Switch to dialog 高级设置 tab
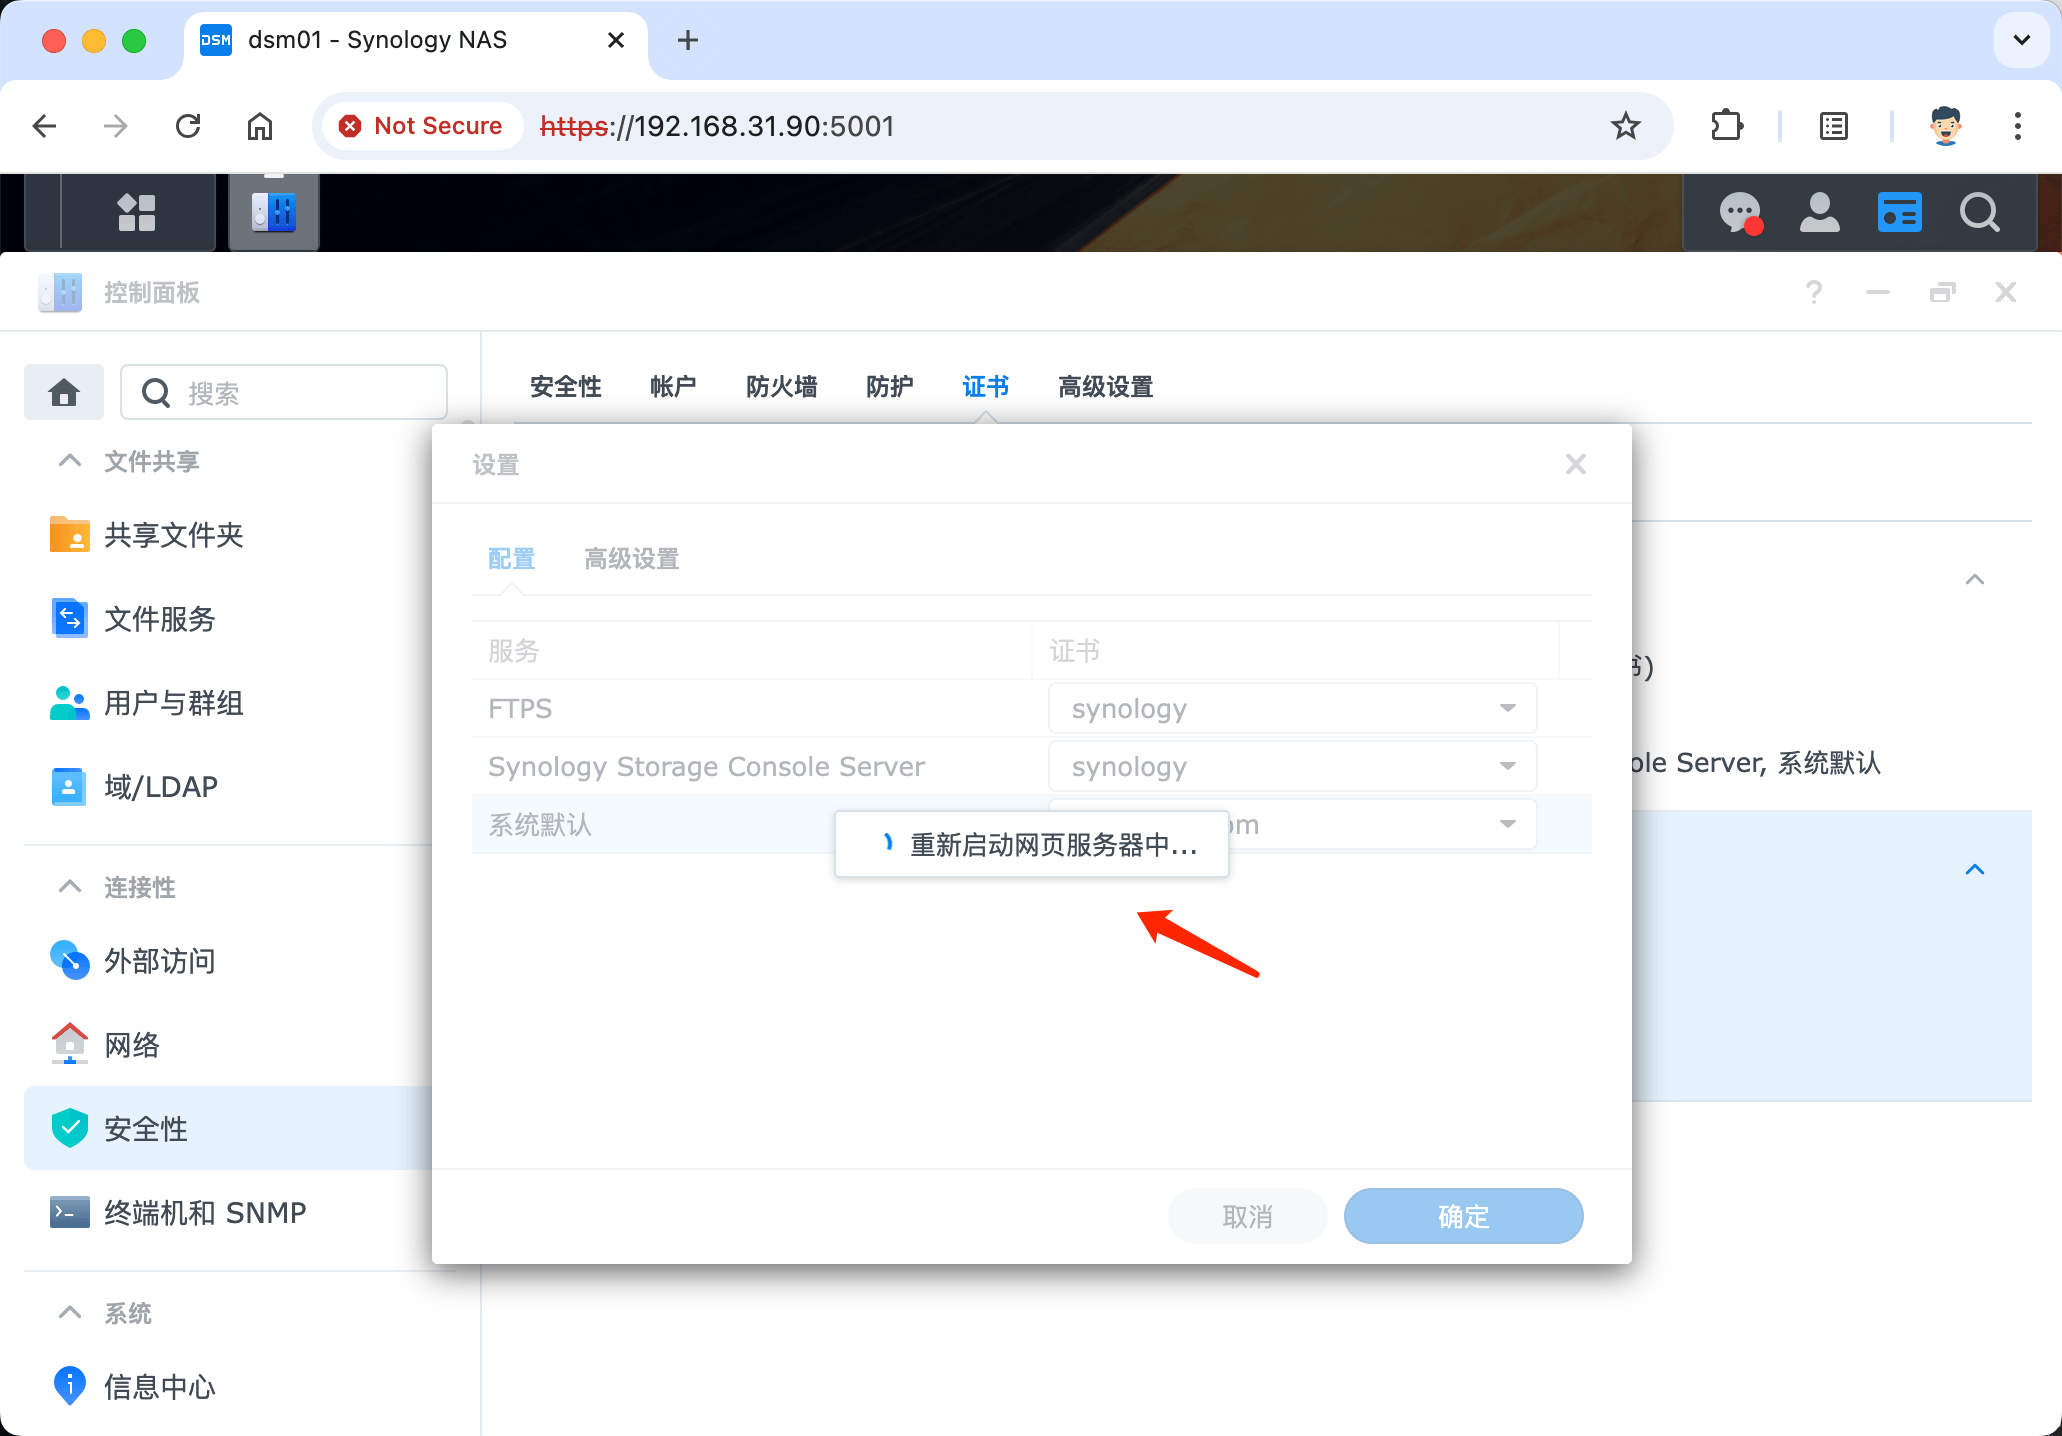2062x1436 pixels. click(x=631, y=559)
